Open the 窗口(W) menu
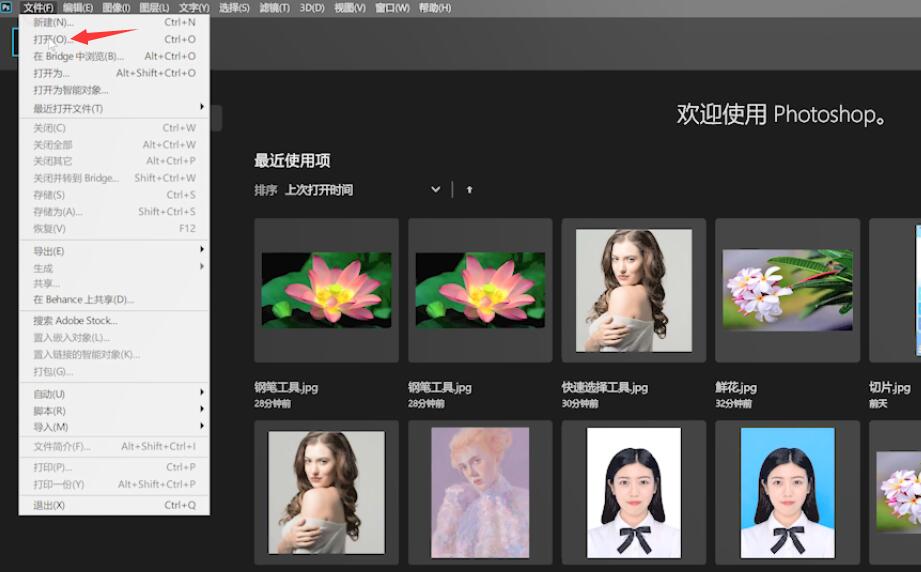921x572 pixels. click(392, 8)
